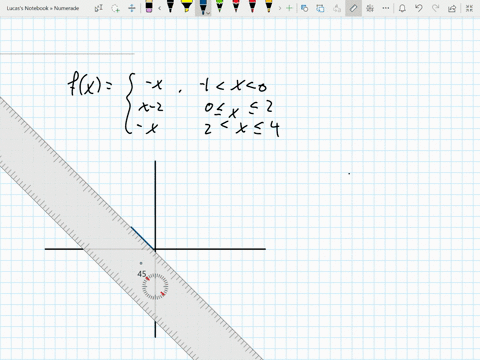Open the Shapes gallery
The height and width of the screenshot is (360, 480).
tap(304, 8)
